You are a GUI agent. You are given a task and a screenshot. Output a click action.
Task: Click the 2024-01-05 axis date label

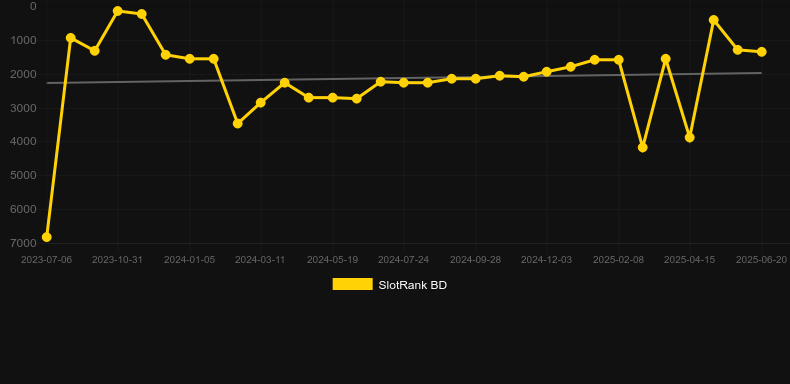point(189,260)
